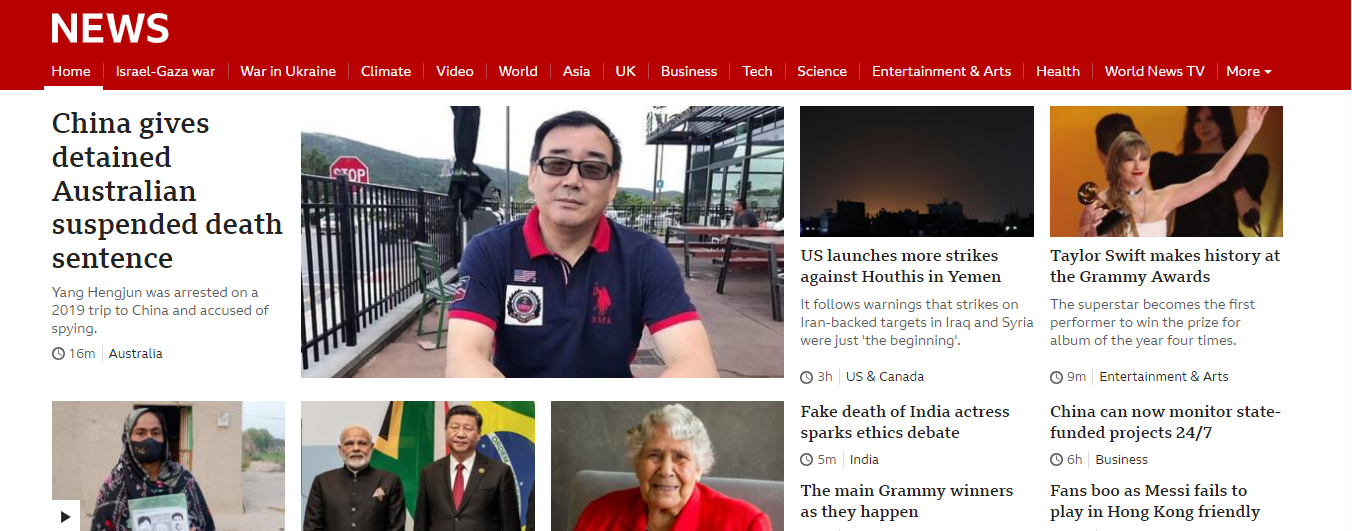Open the Asia section

(576, 71)
